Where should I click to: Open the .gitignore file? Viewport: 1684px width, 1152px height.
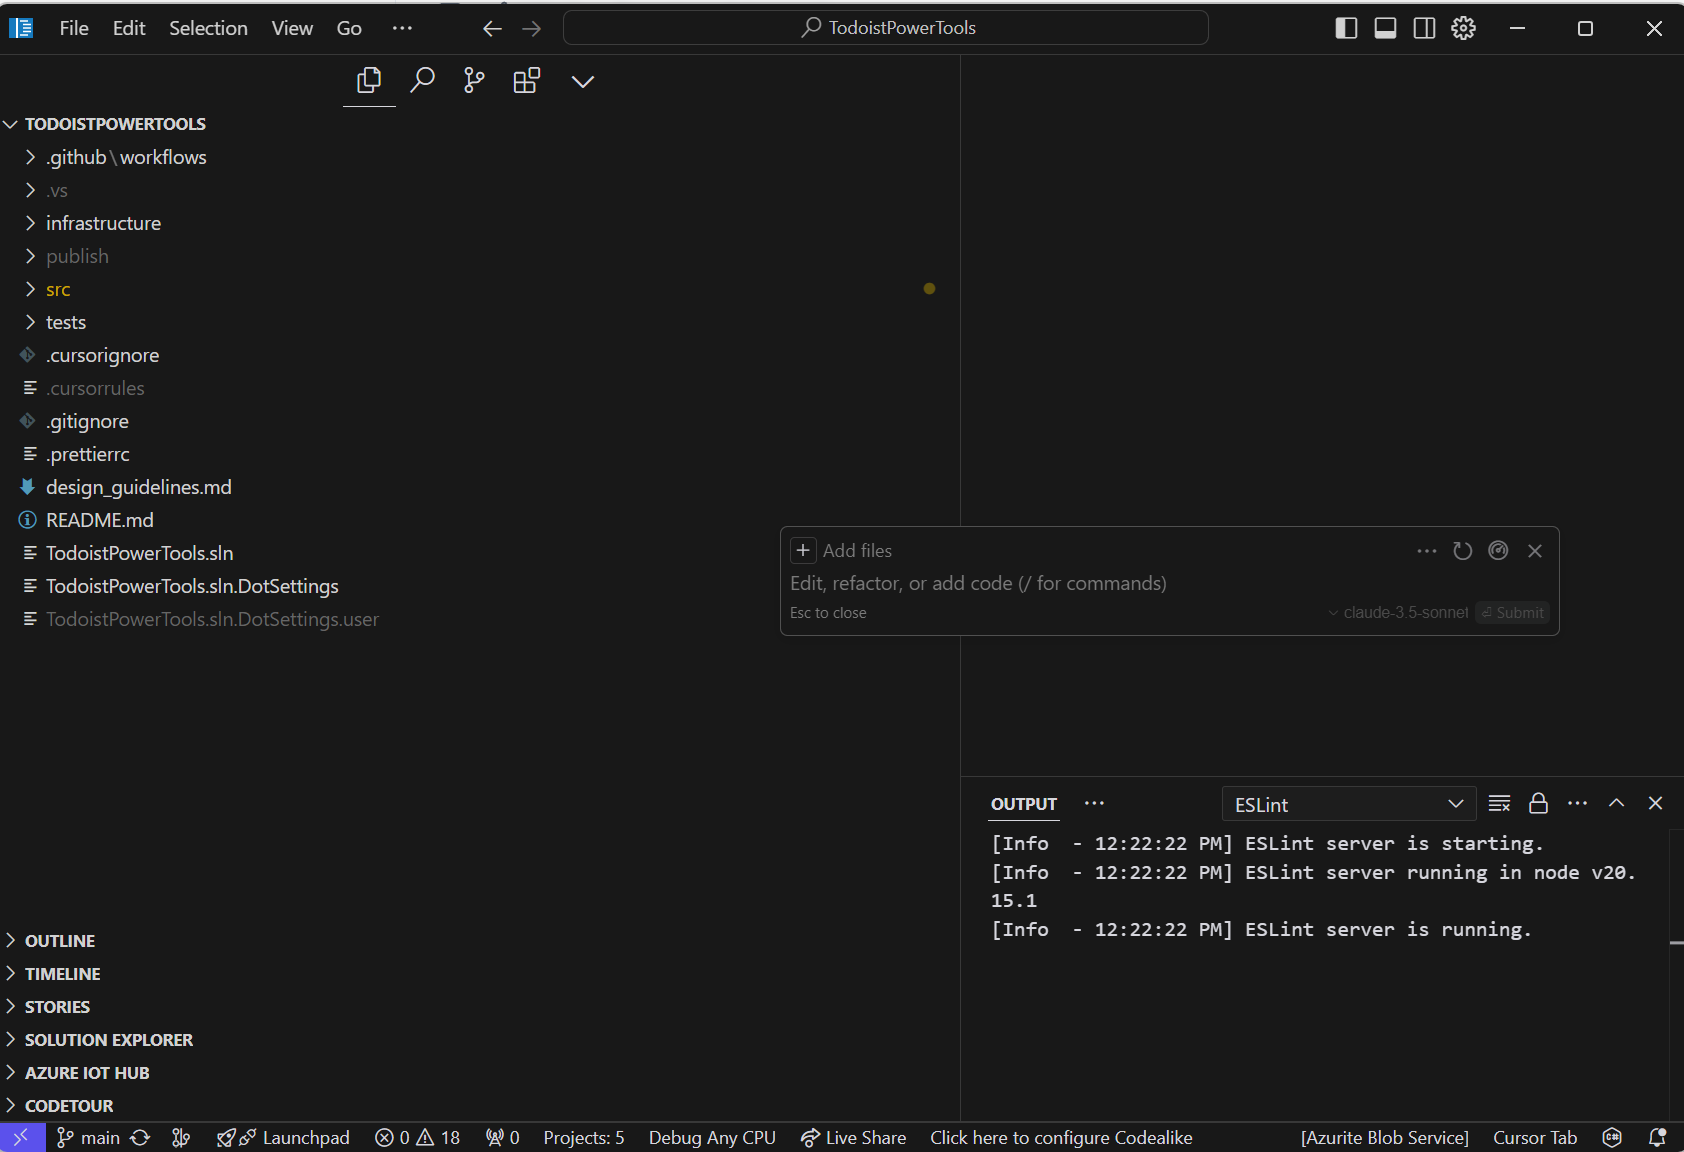[x=480, y=421]
